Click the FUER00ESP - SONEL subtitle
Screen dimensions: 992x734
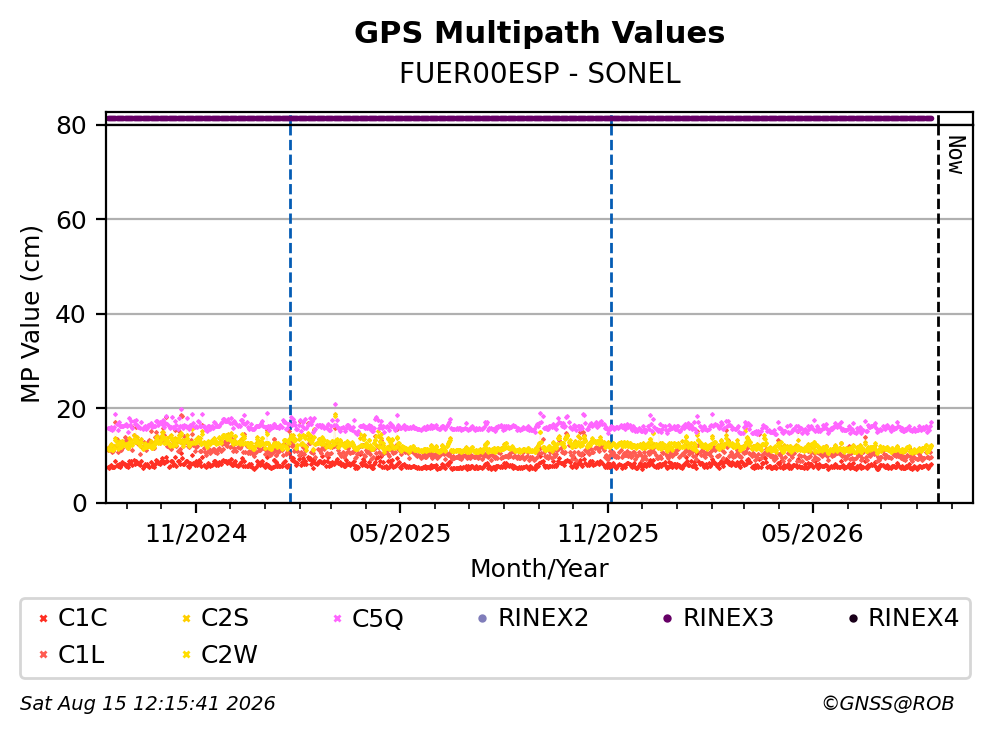tap(540, 74)
